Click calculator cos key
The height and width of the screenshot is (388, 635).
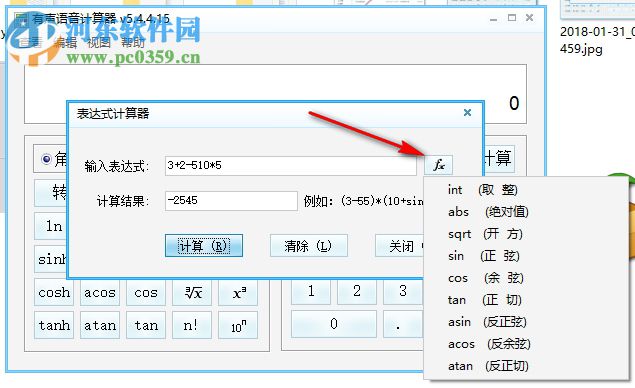pos(146,292)
